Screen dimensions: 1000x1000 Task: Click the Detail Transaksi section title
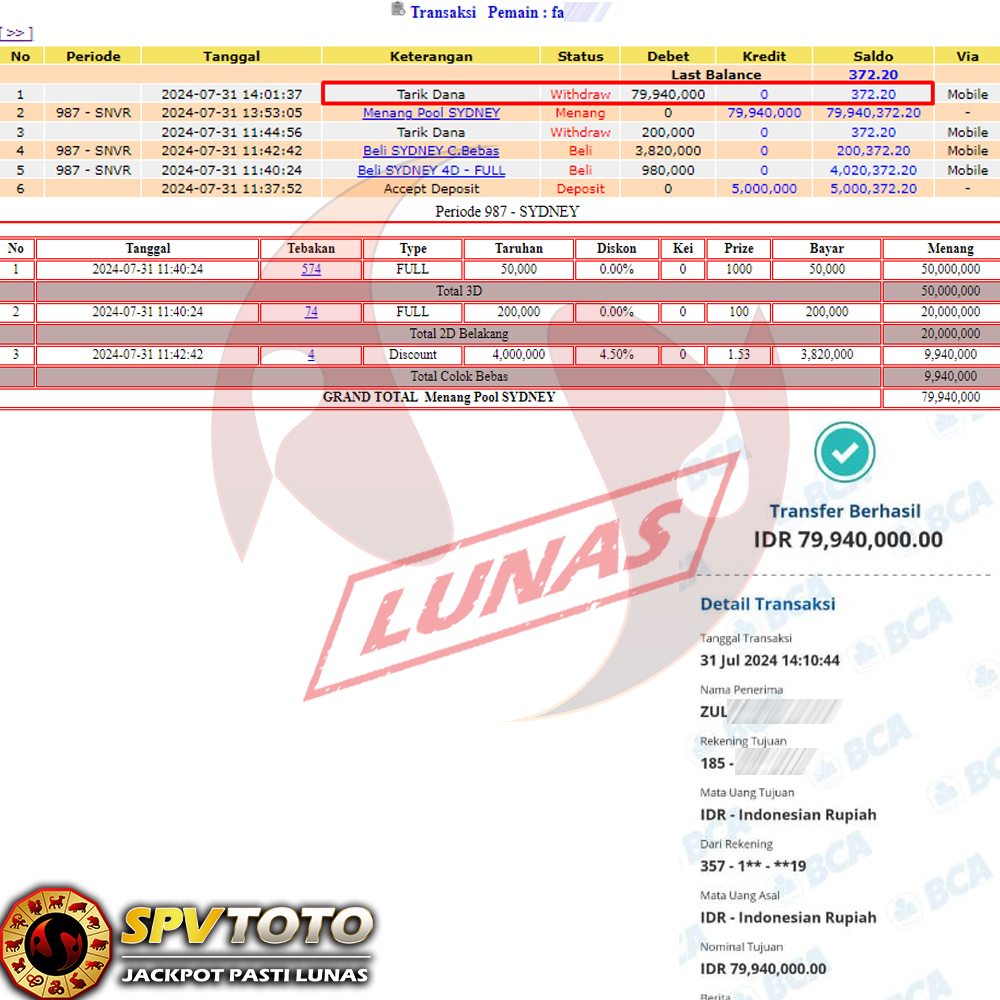767,604
